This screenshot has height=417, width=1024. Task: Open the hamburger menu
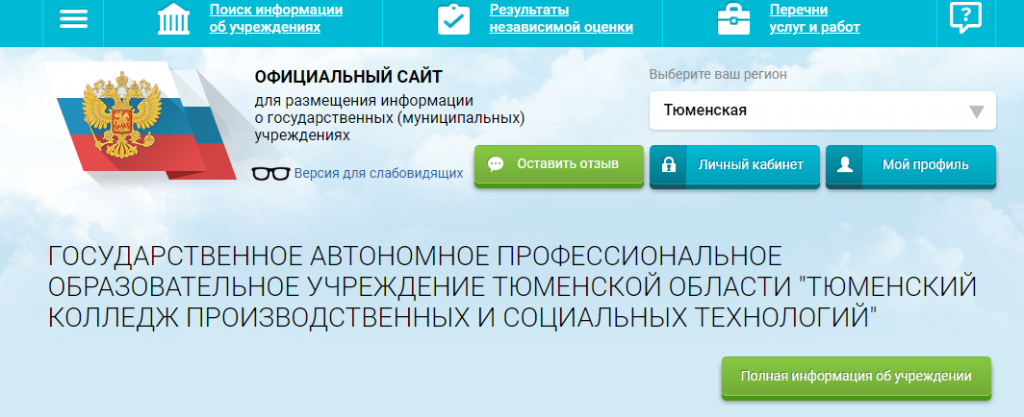coord(73,19)
